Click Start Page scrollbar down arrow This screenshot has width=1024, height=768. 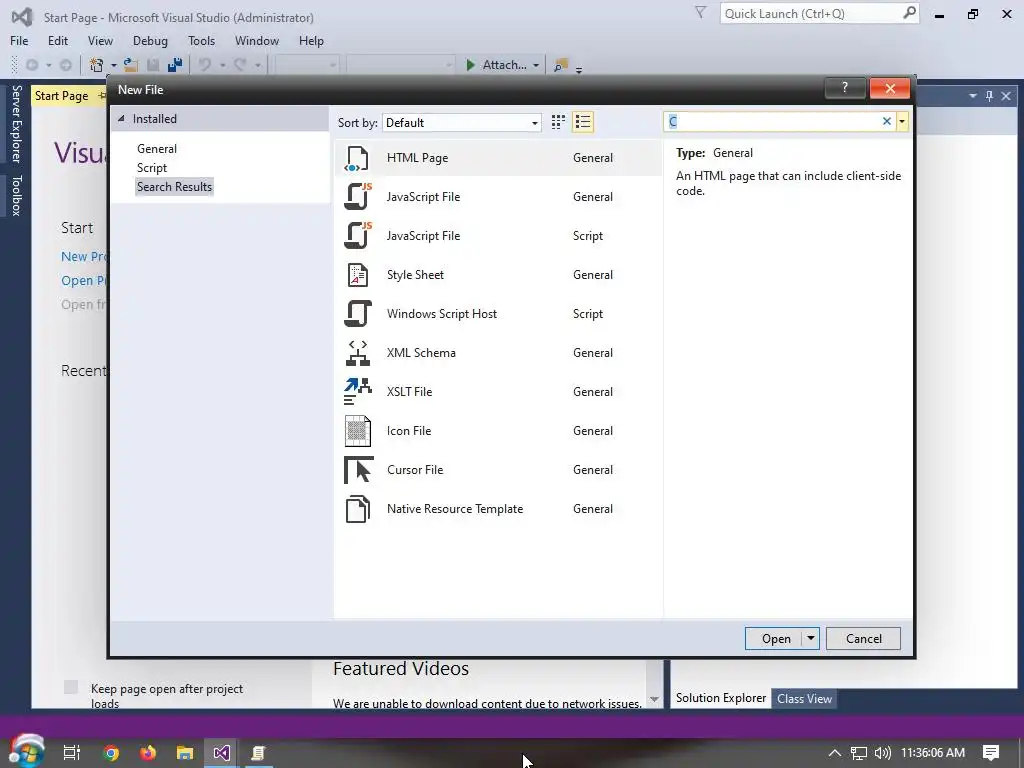point(654,699)
